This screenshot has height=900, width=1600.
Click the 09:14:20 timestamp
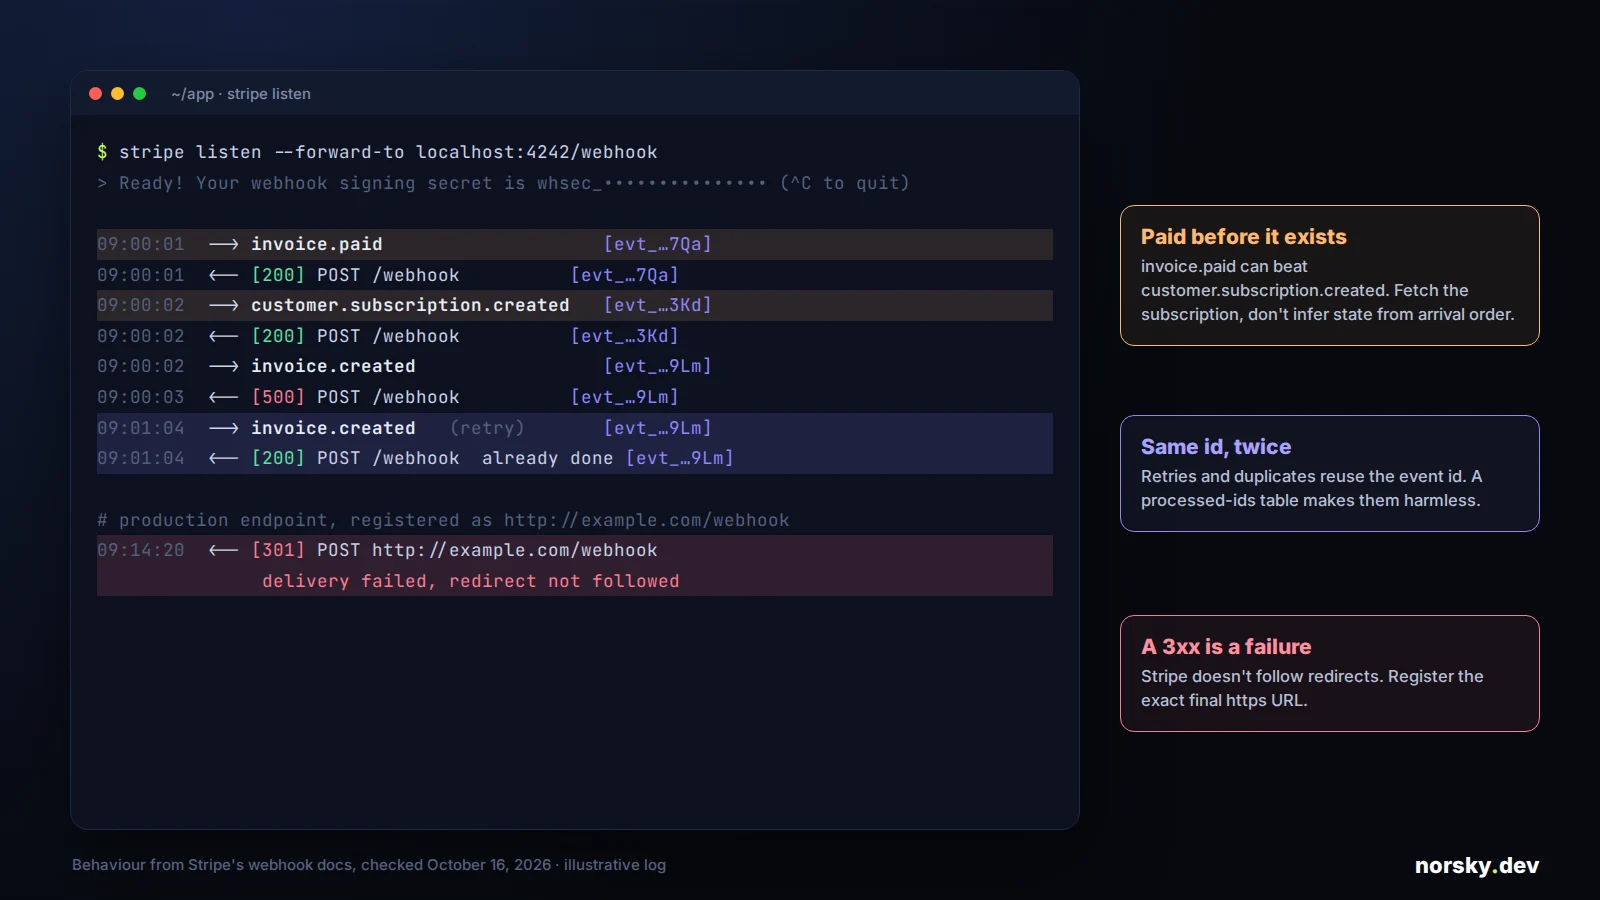[x=141, y=550]
